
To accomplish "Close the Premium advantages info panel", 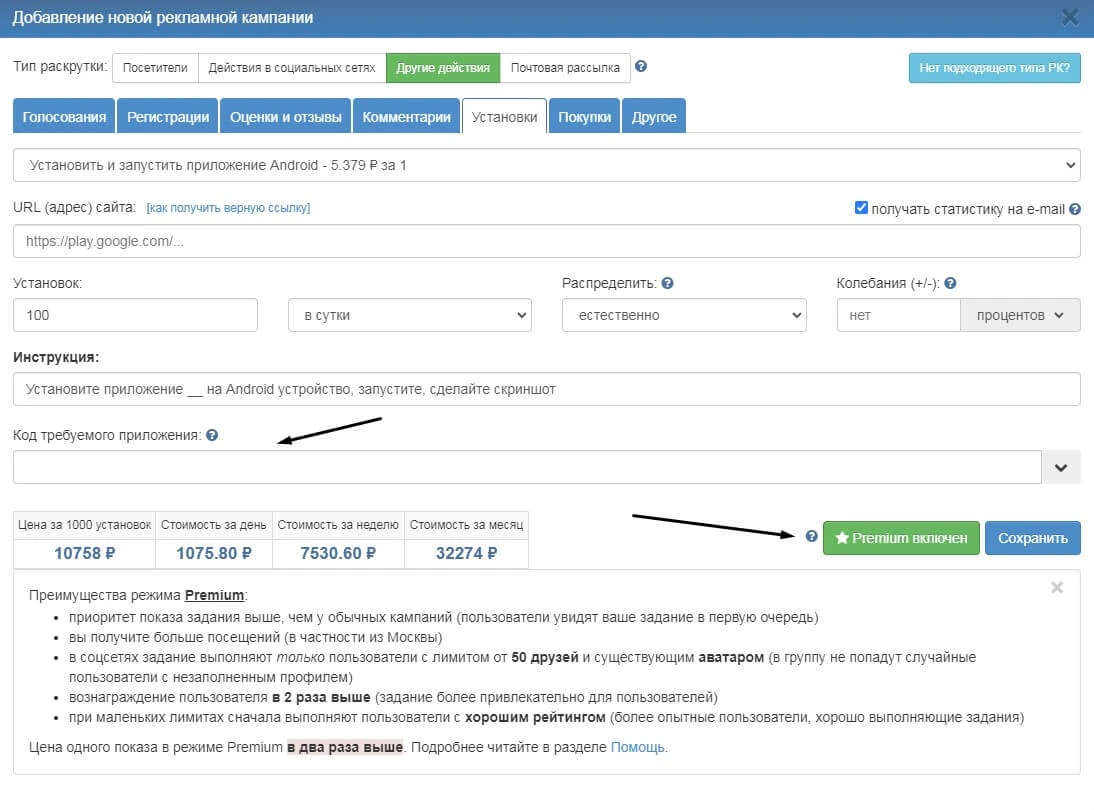I will click(1057, 588).
